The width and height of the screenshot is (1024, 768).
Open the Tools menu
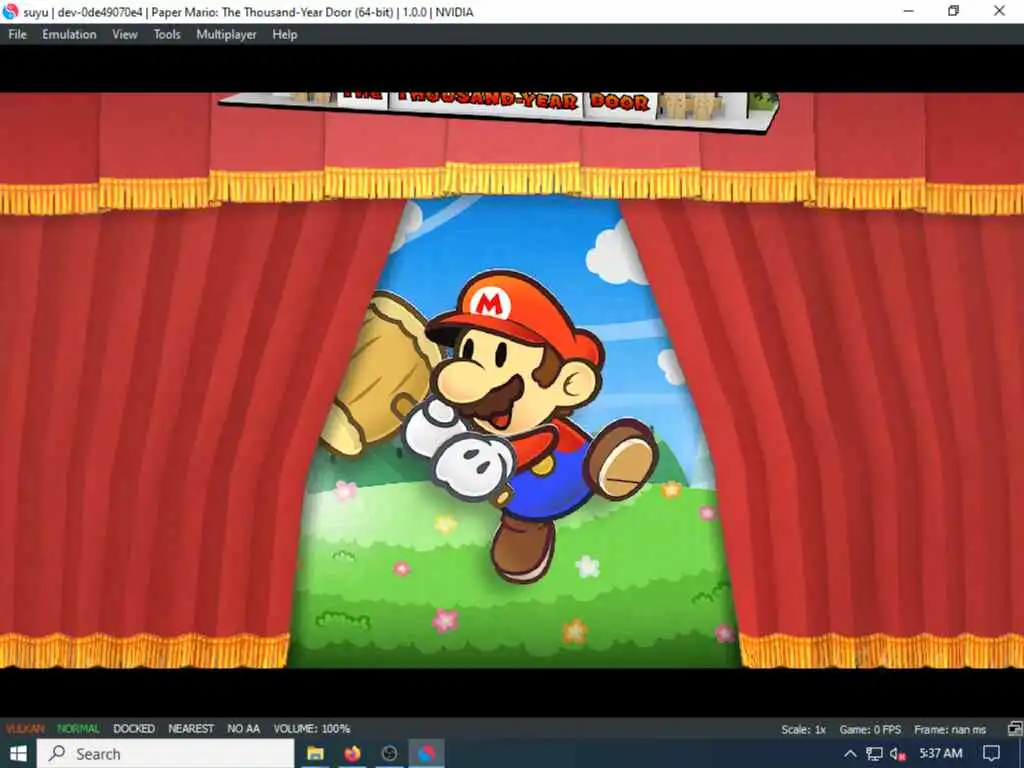167,35
